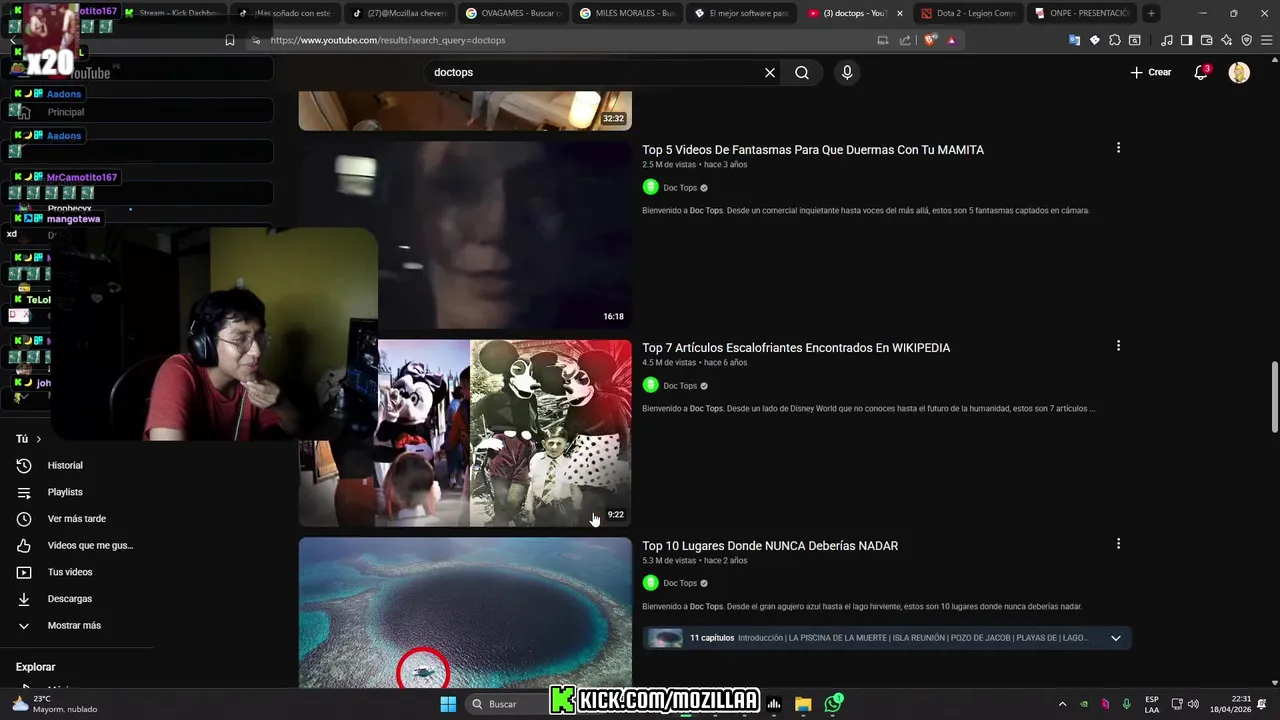
Task: Open the Windows Start menu
Action: (448, 704)
